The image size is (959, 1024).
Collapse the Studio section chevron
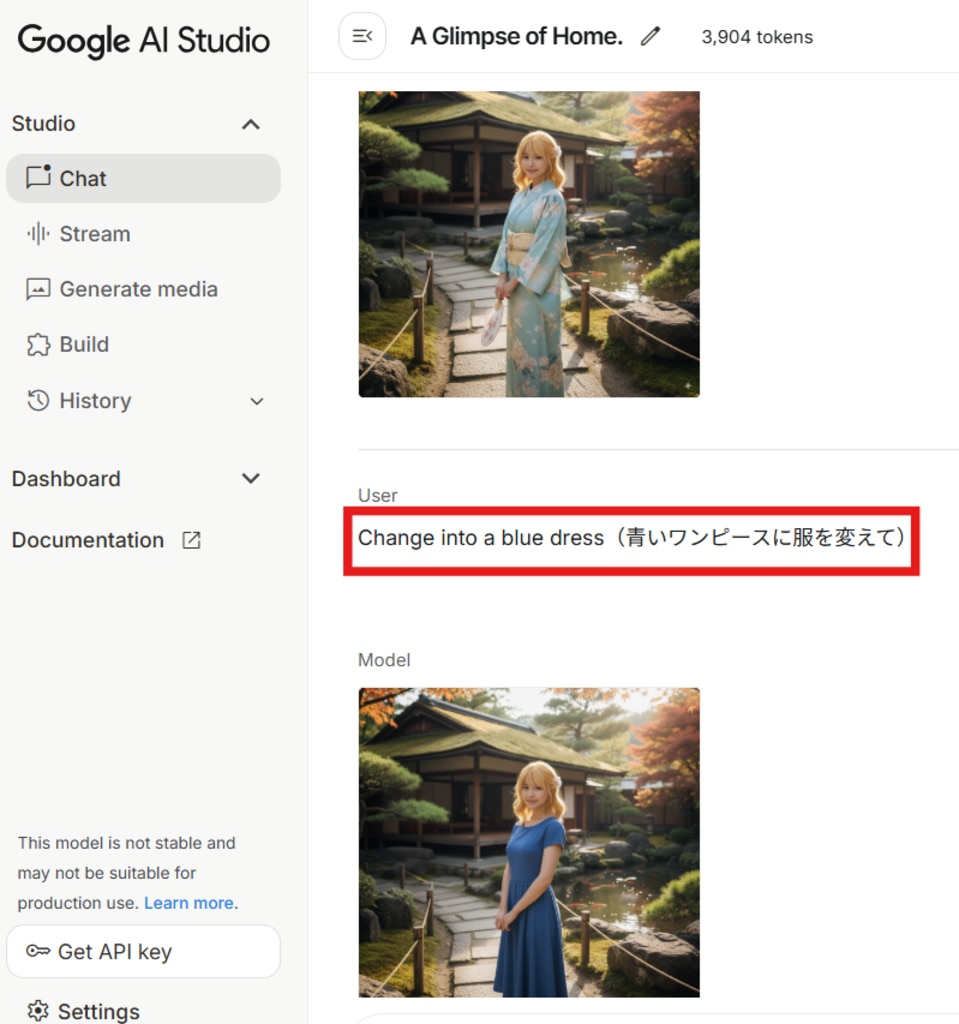click(251, 124)
